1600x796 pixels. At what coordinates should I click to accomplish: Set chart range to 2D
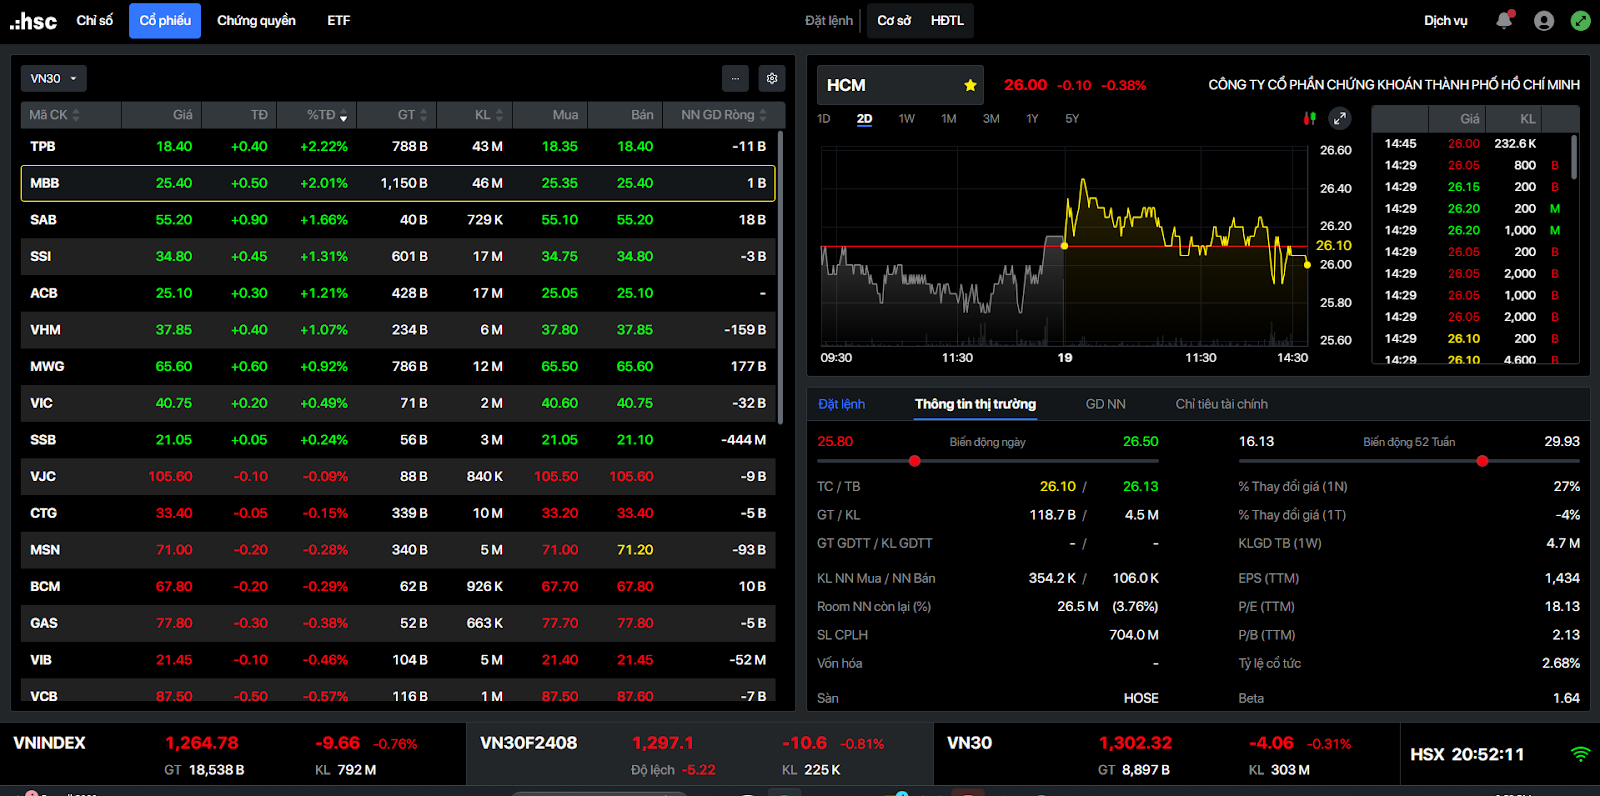[864, 118]
